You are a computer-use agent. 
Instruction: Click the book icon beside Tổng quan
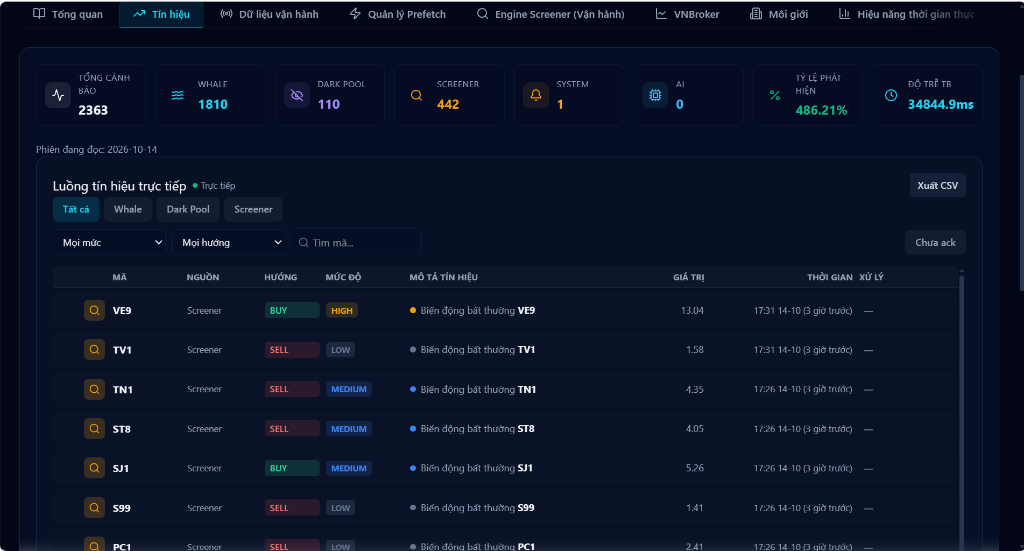pos(39,14)
